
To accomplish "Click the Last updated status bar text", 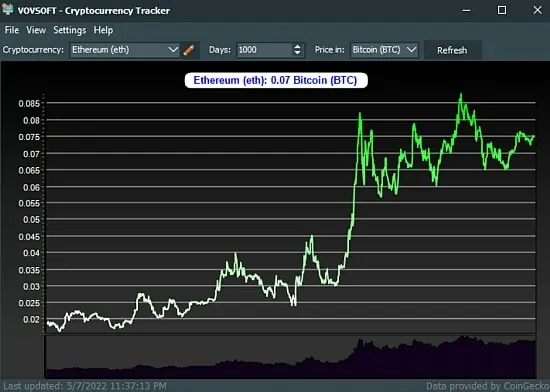I will 85,386.
